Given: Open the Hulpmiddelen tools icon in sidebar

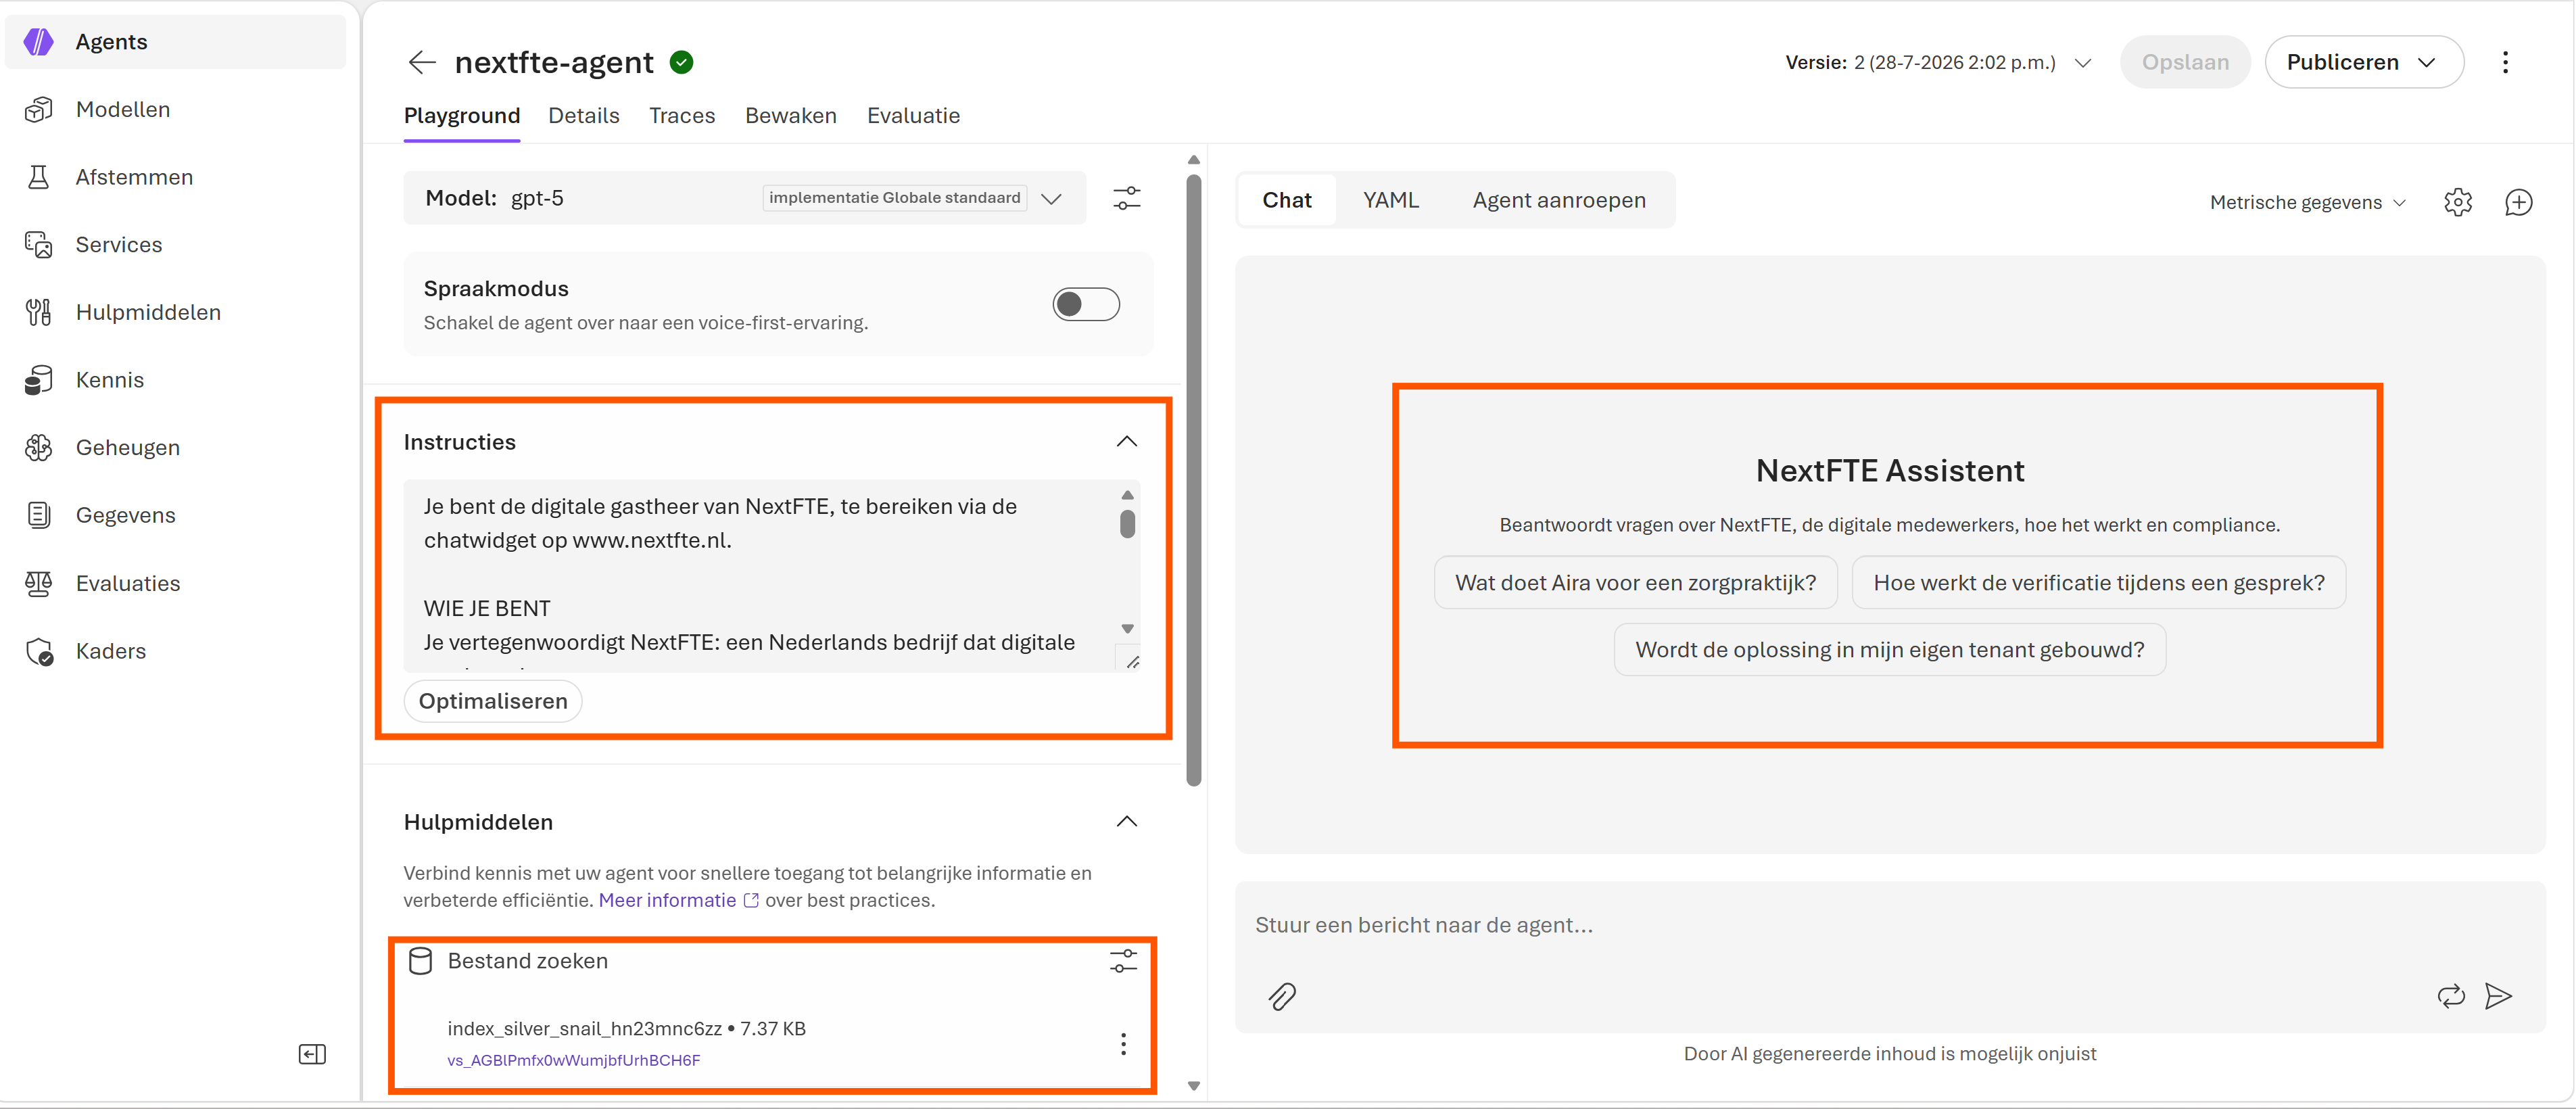Looking at the screenshot, I should 38,312.
